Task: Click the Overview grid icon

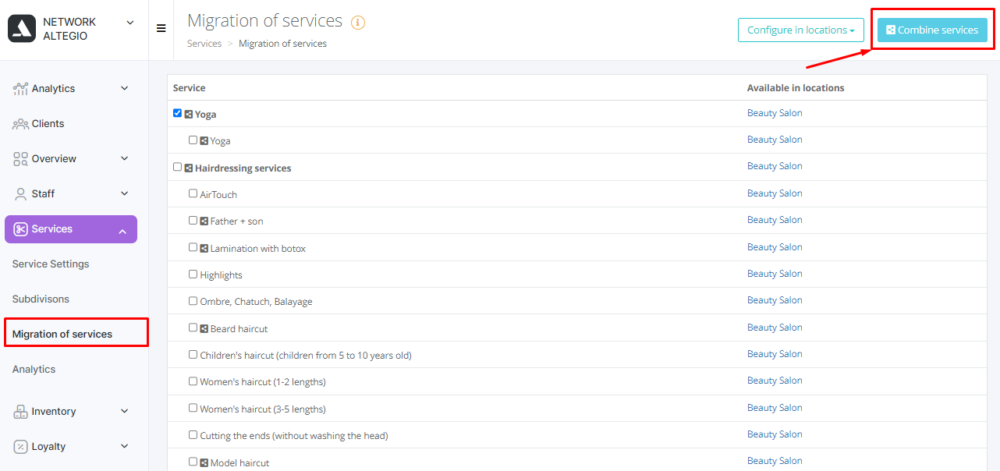Action: (x=20, y=159)
